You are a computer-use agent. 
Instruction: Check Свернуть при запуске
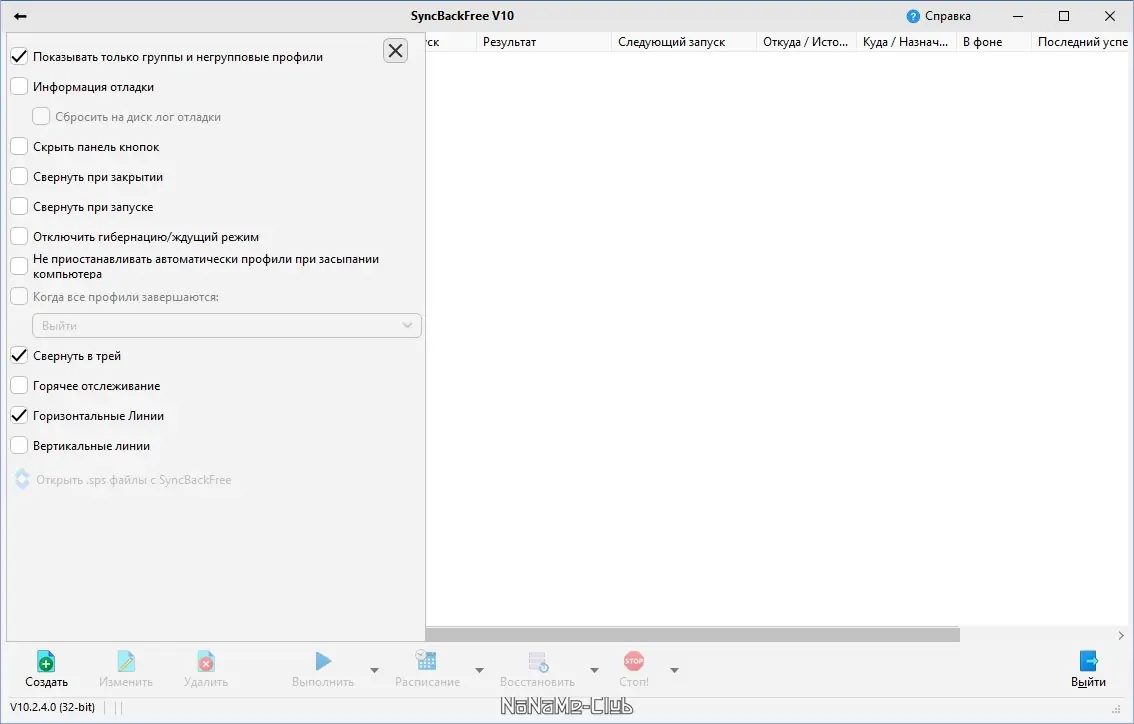pos(19,207)
